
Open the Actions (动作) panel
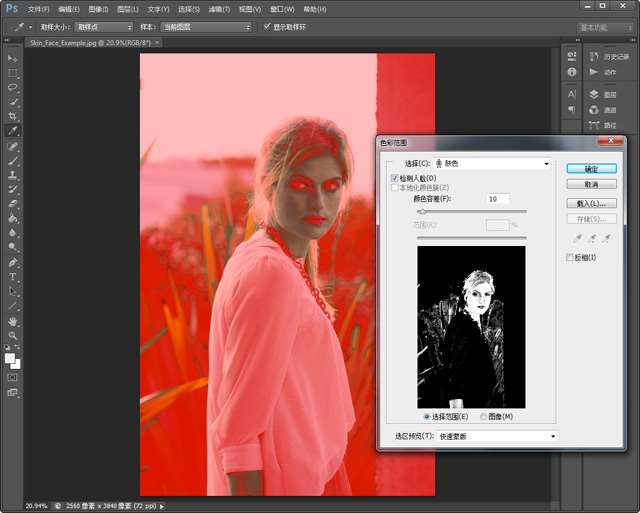(604, 72)
